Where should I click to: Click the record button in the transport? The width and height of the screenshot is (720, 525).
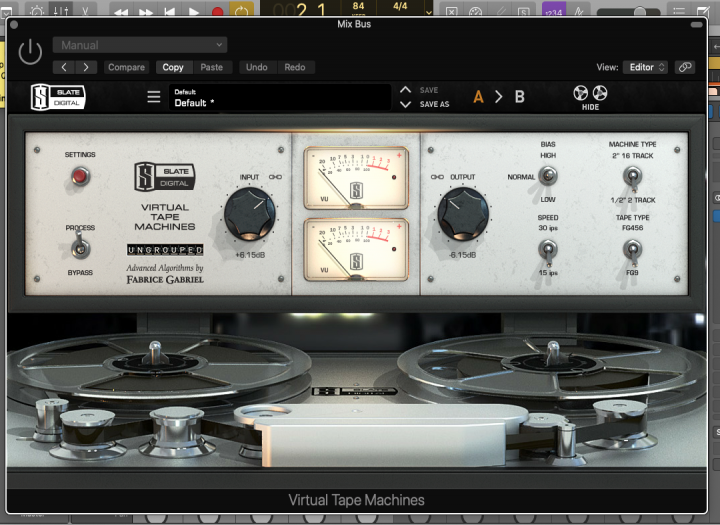coord(218,11)
